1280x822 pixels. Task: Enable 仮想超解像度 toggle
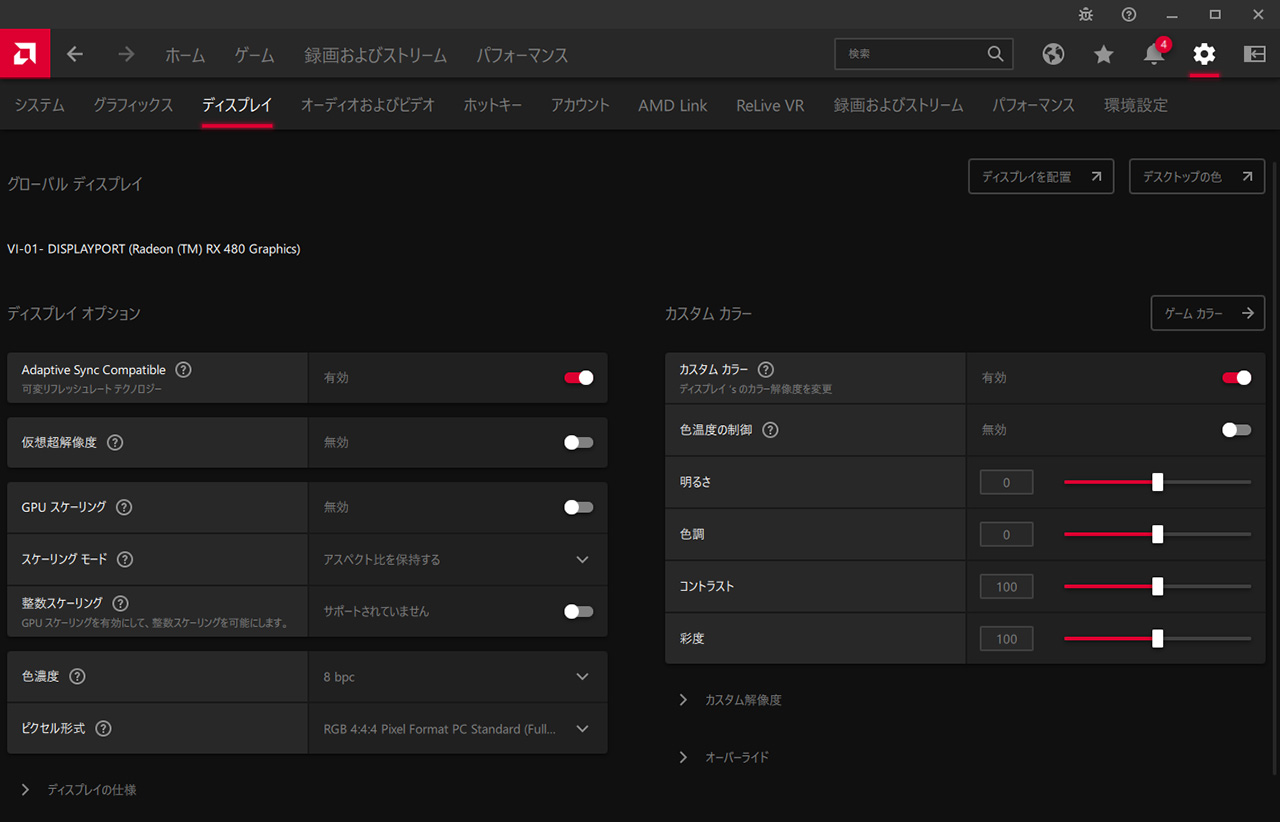pos(579,442)
